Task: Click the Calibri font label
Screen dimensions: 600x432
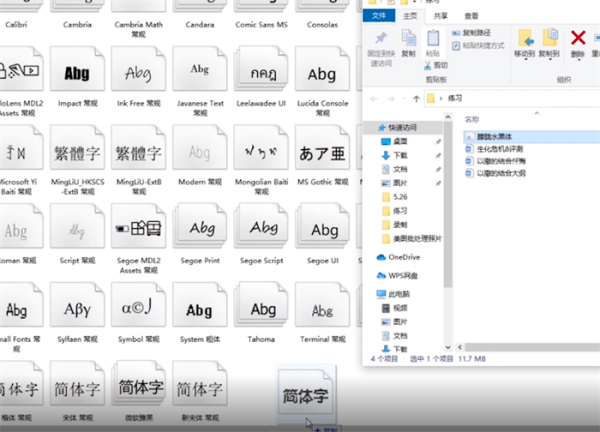Action: click(x=16, y=24)
